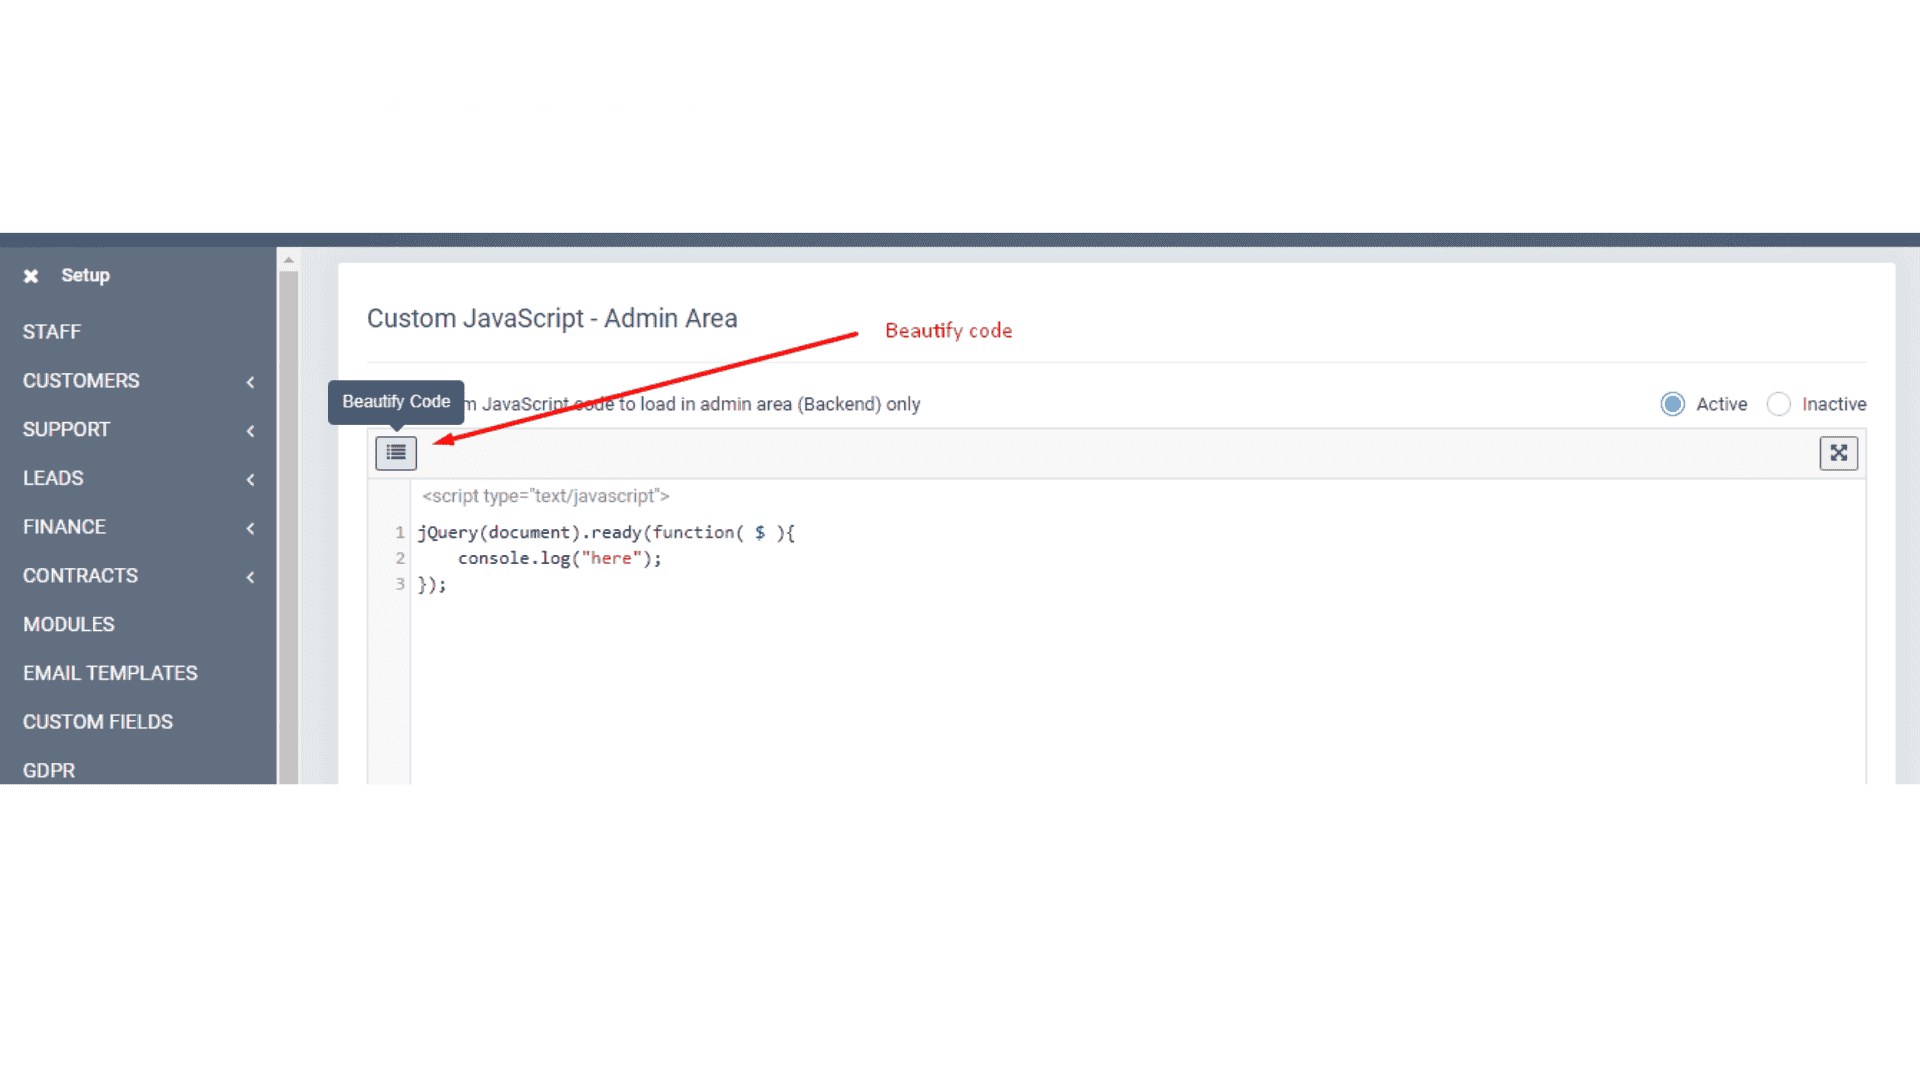
Task: Toggle fullscreen mode for the code editor
Action: click(1839, 453)
